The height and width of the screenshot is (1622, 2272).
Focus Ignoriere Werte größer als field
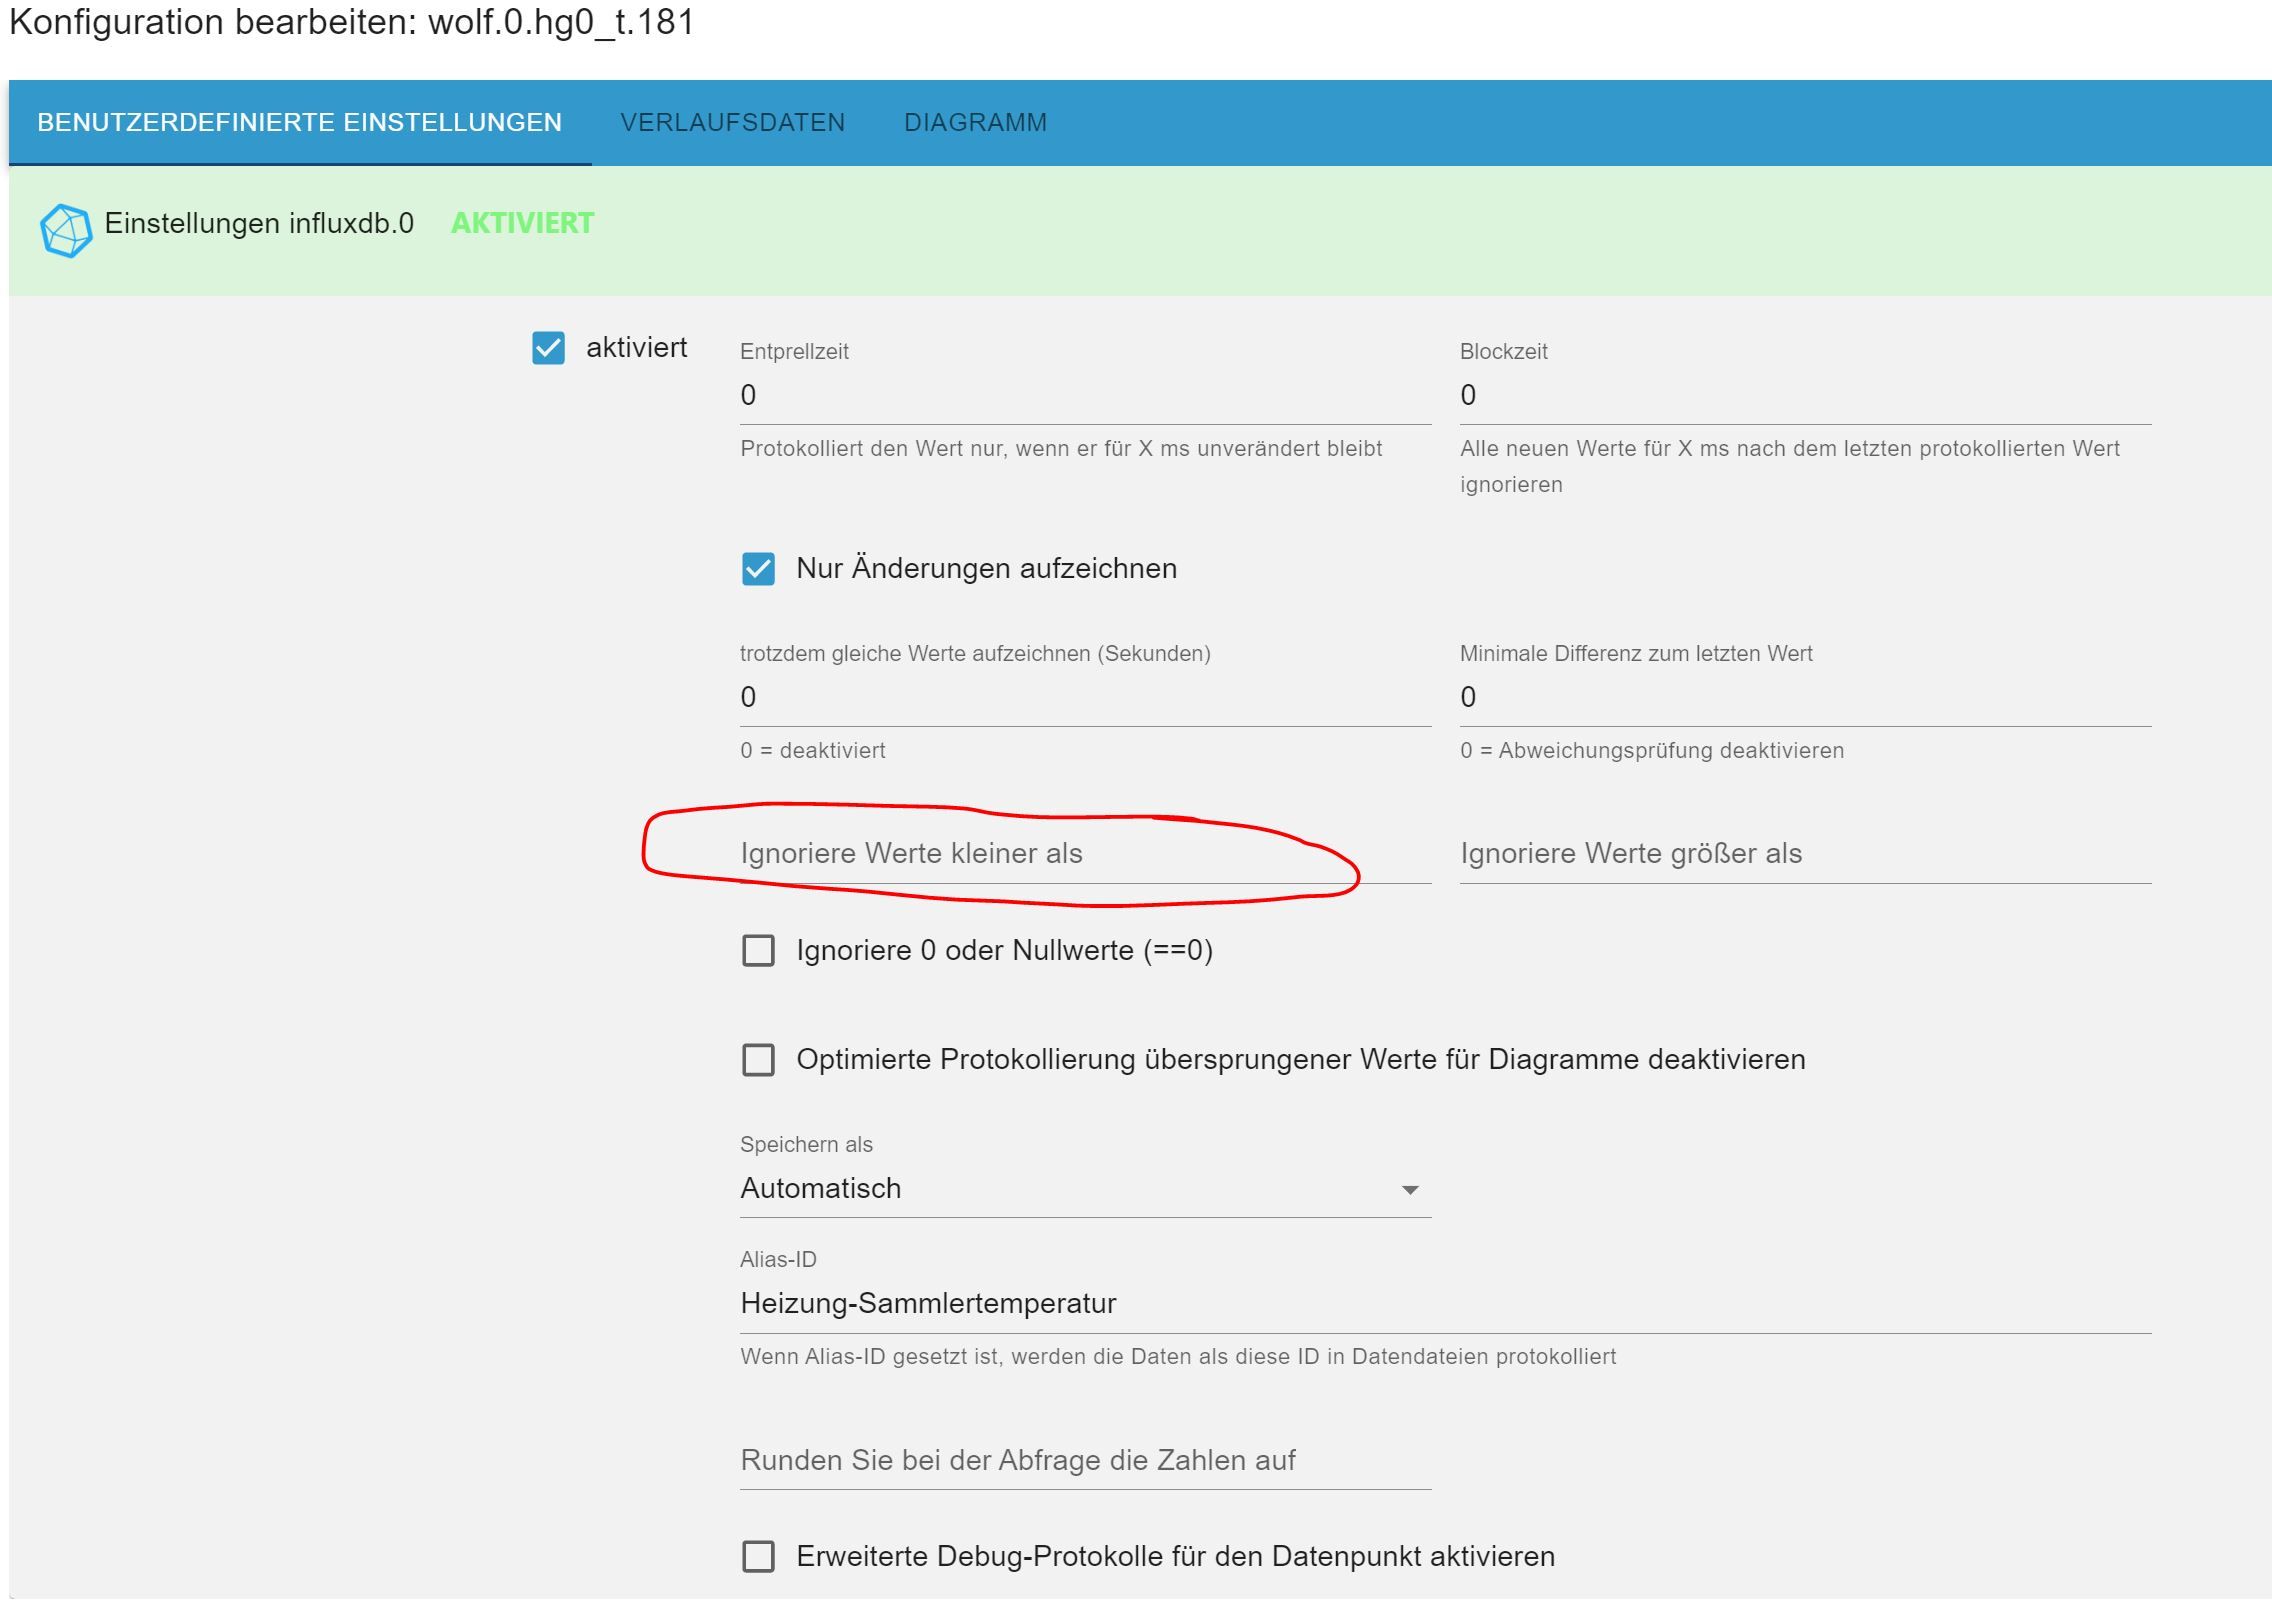point(1804,854)
